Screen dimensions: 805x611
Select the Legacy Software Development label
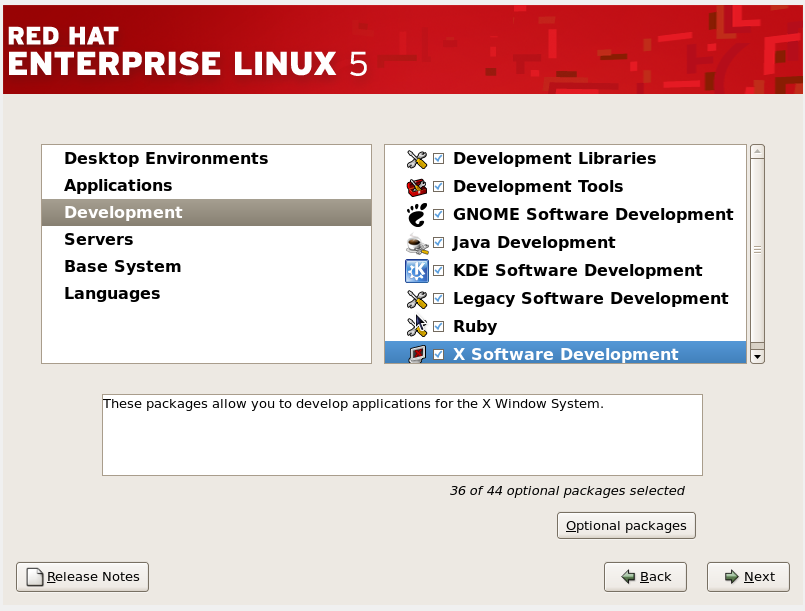point(590,298)
